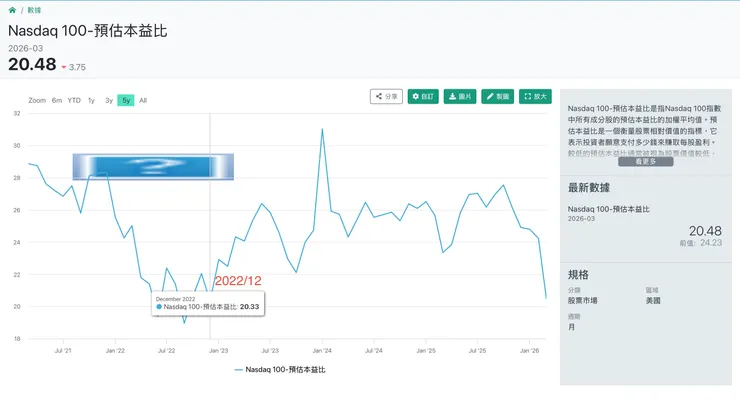Image resolution: width=740 pixels, height=412 pixels.
Task: Select the 1y zoom range
Action: point(92,101)
